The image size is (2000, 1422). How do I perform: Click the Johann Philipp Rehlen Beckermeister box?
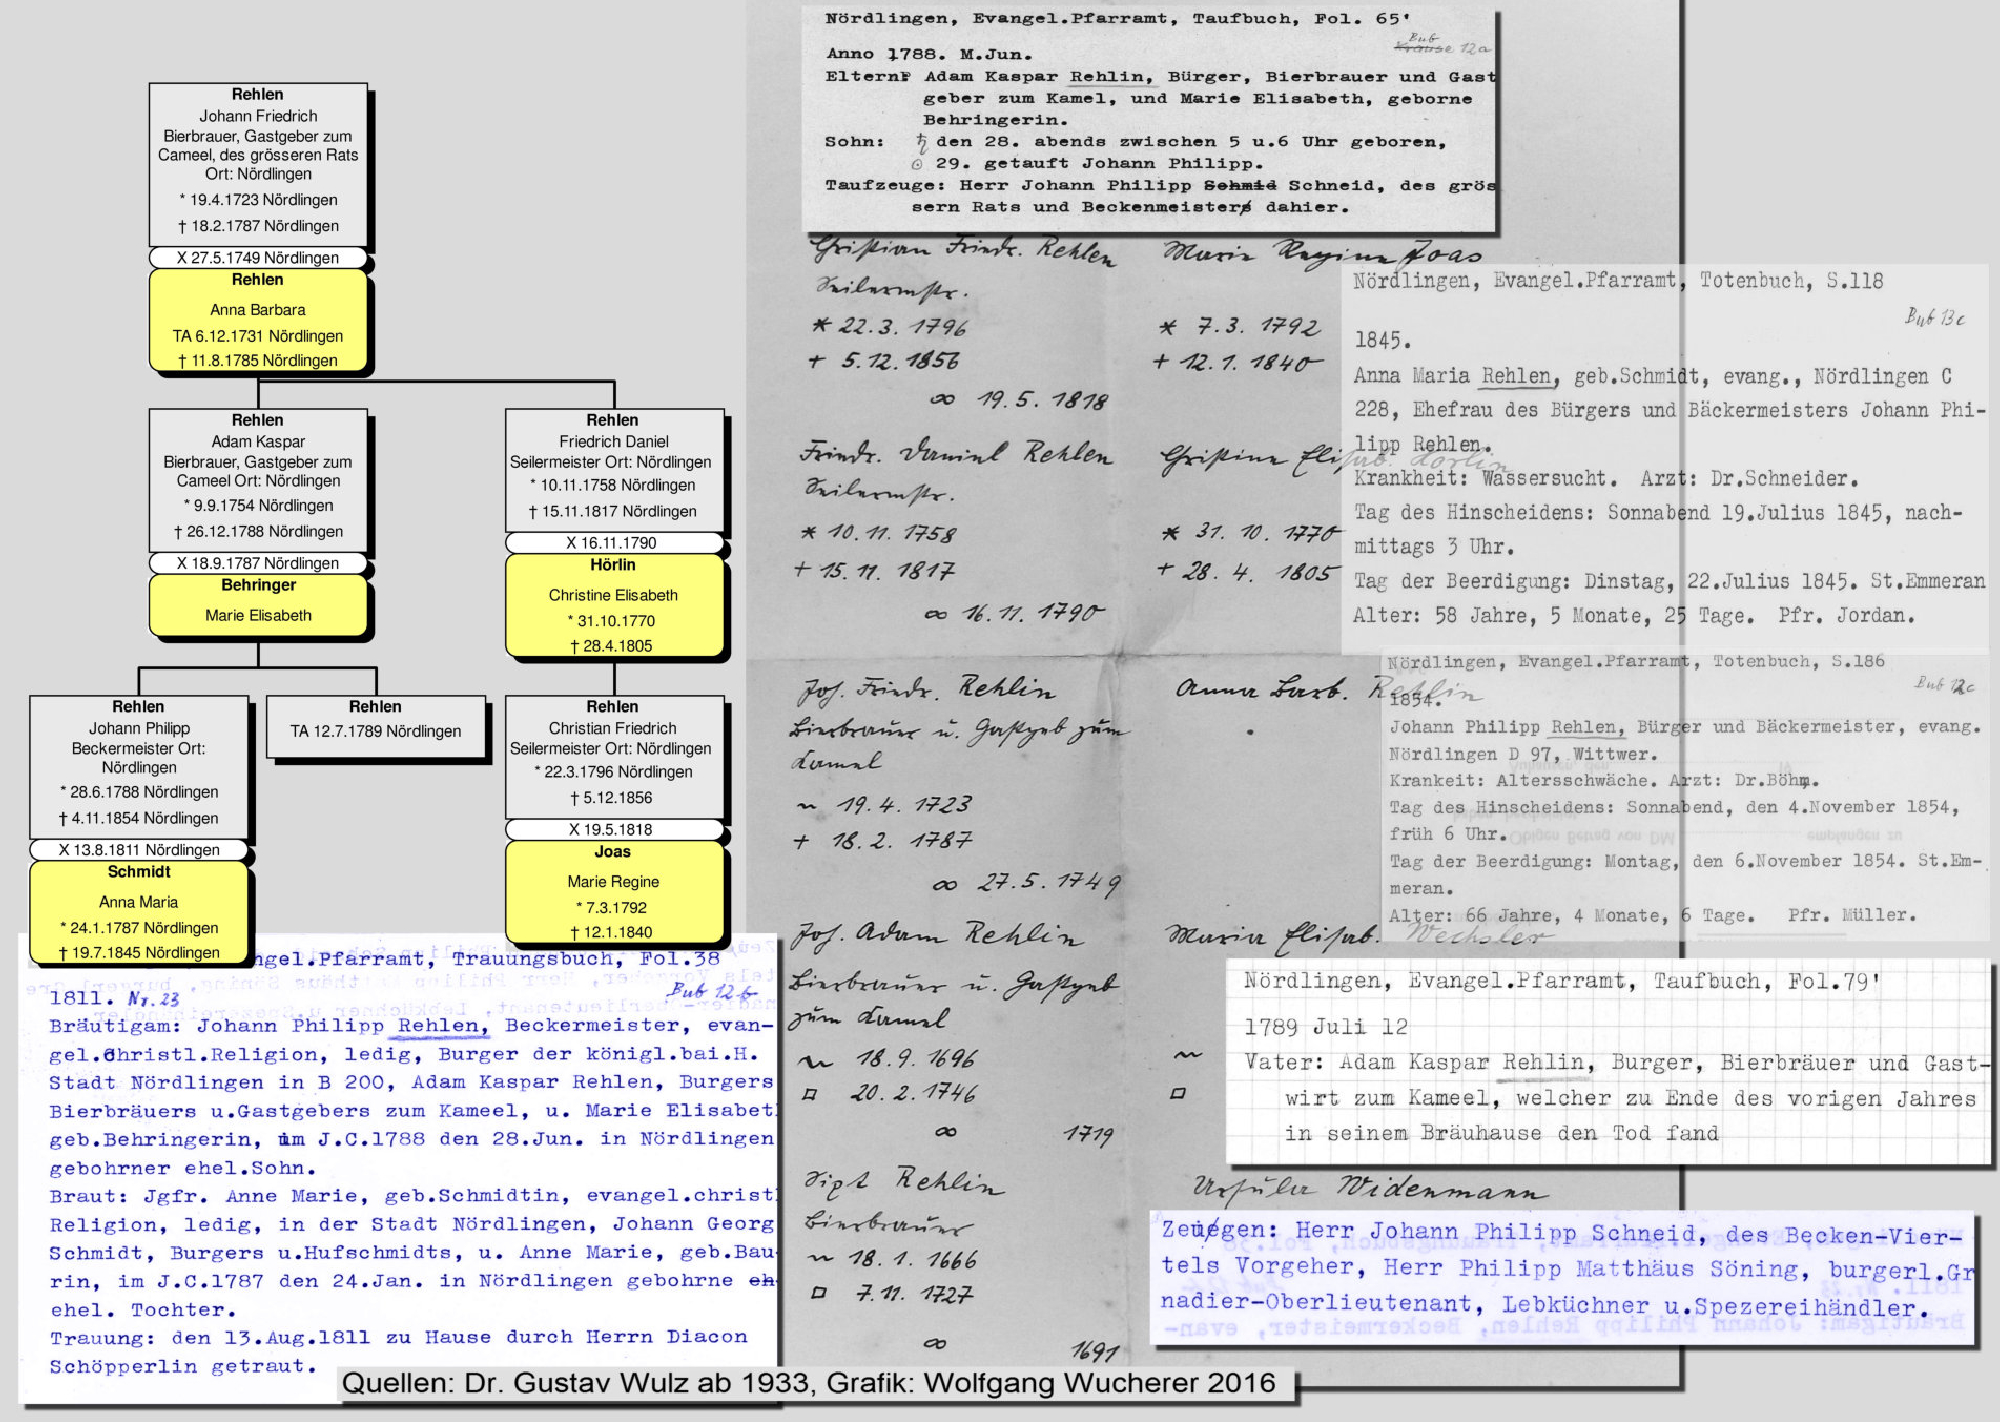(x=139, y=766)
